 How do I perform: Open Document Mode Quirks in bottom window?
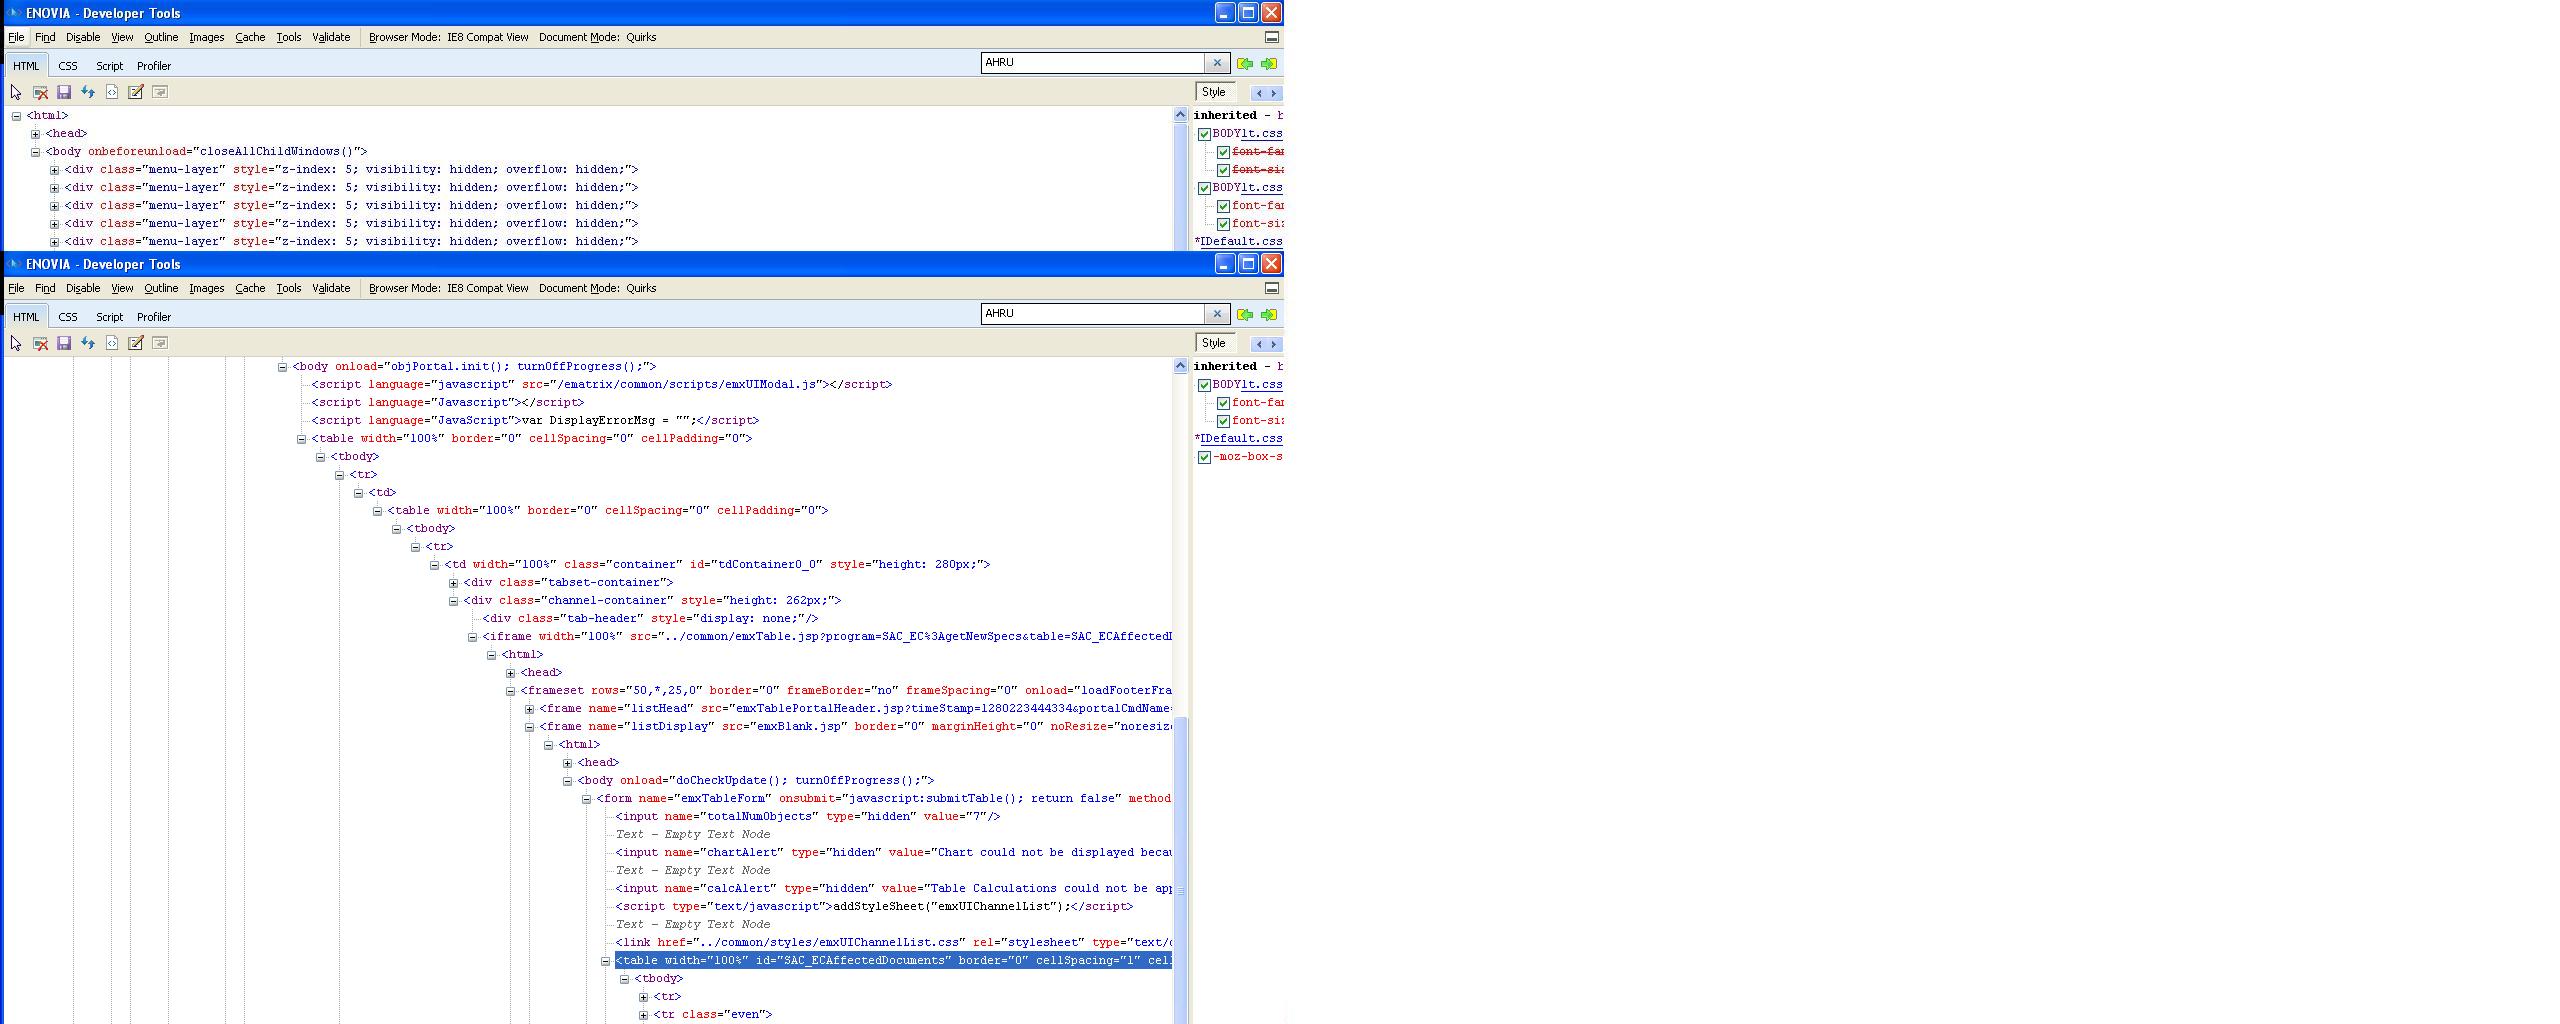[x=597, y=288]
